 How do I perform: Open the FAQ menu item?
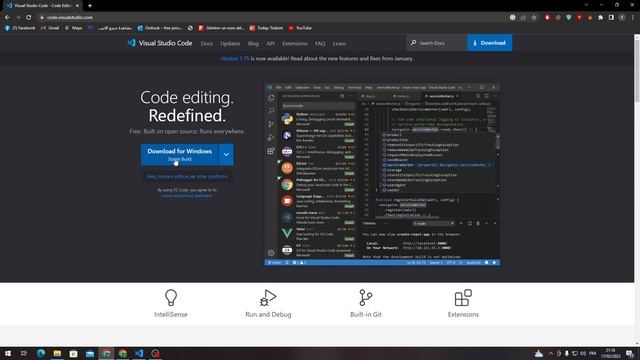click(x=320, y=43)
